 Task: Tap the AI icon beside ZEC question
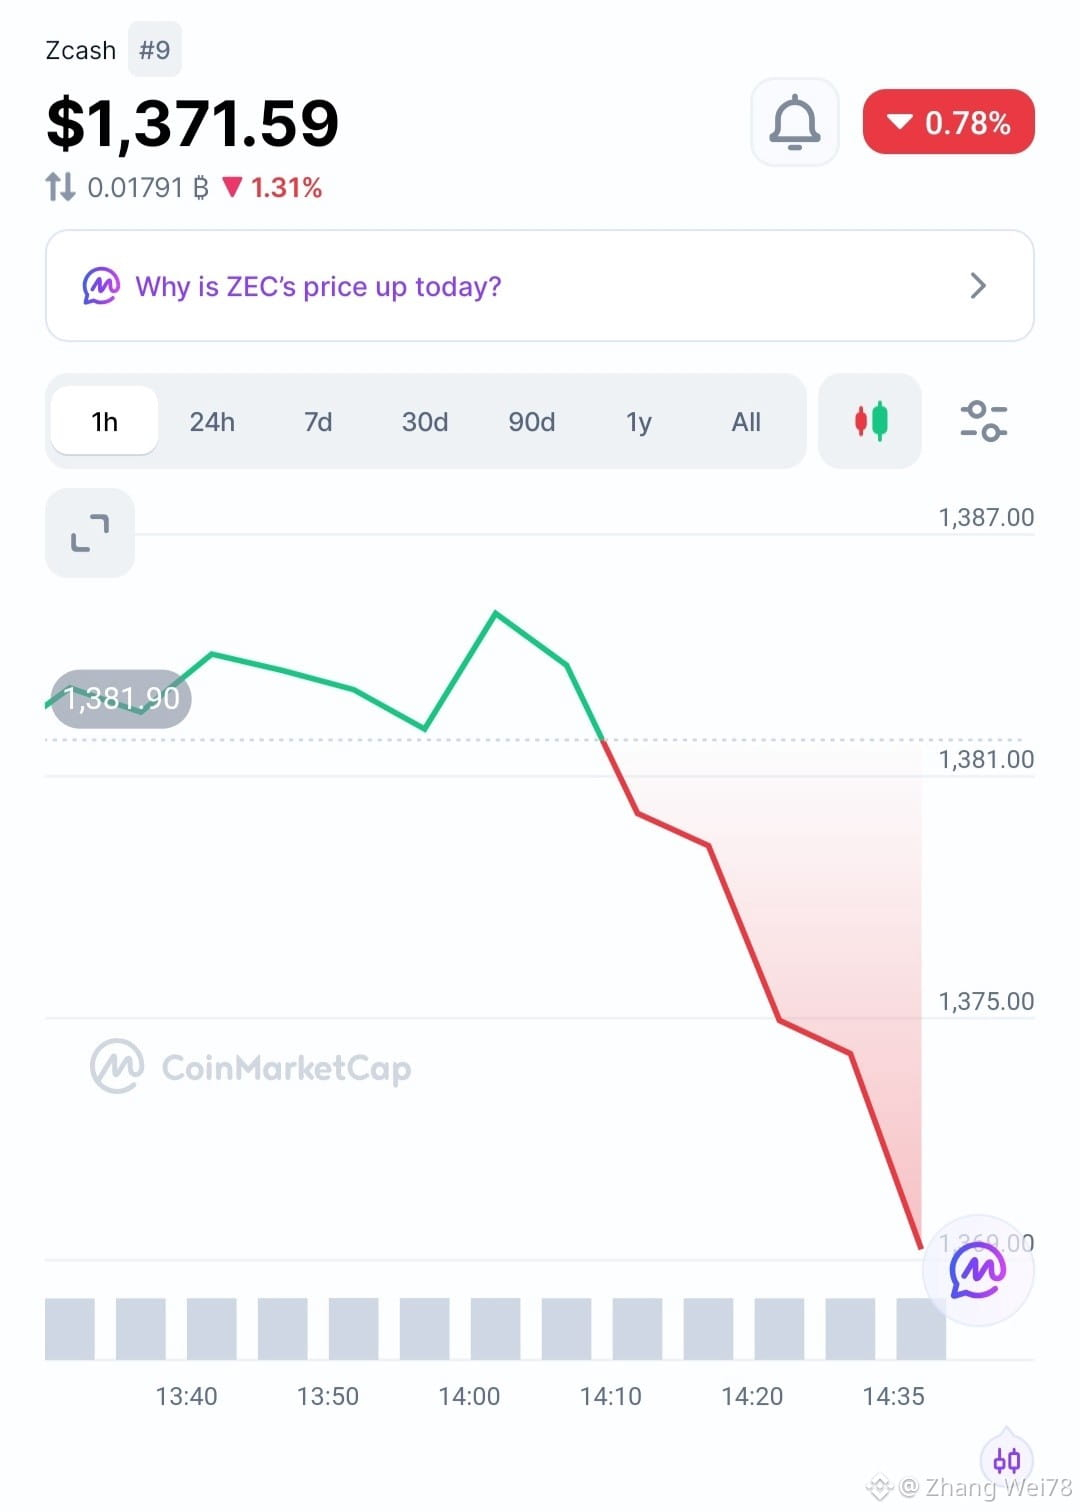click(101, 286)
